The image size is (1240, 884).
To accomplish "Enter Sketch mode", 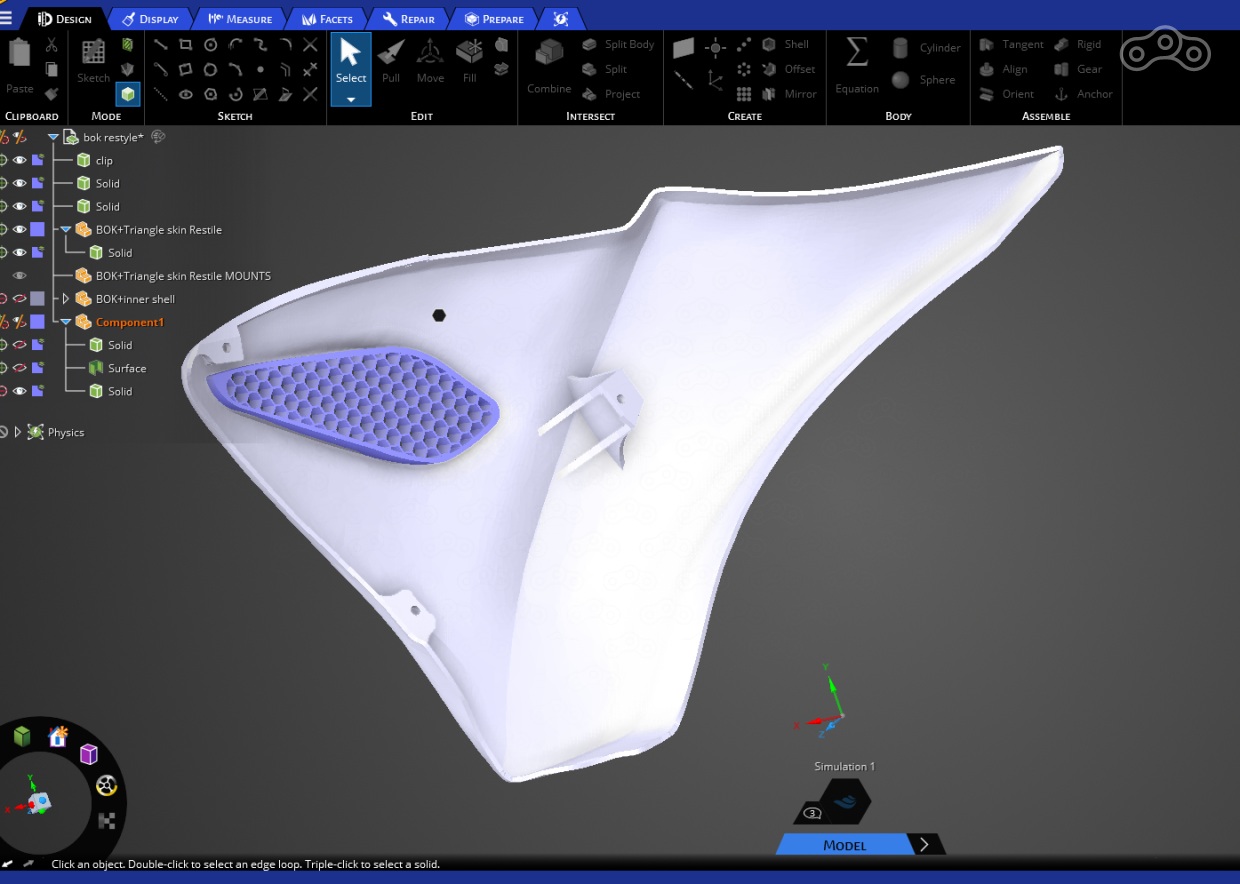I will 93,62.
